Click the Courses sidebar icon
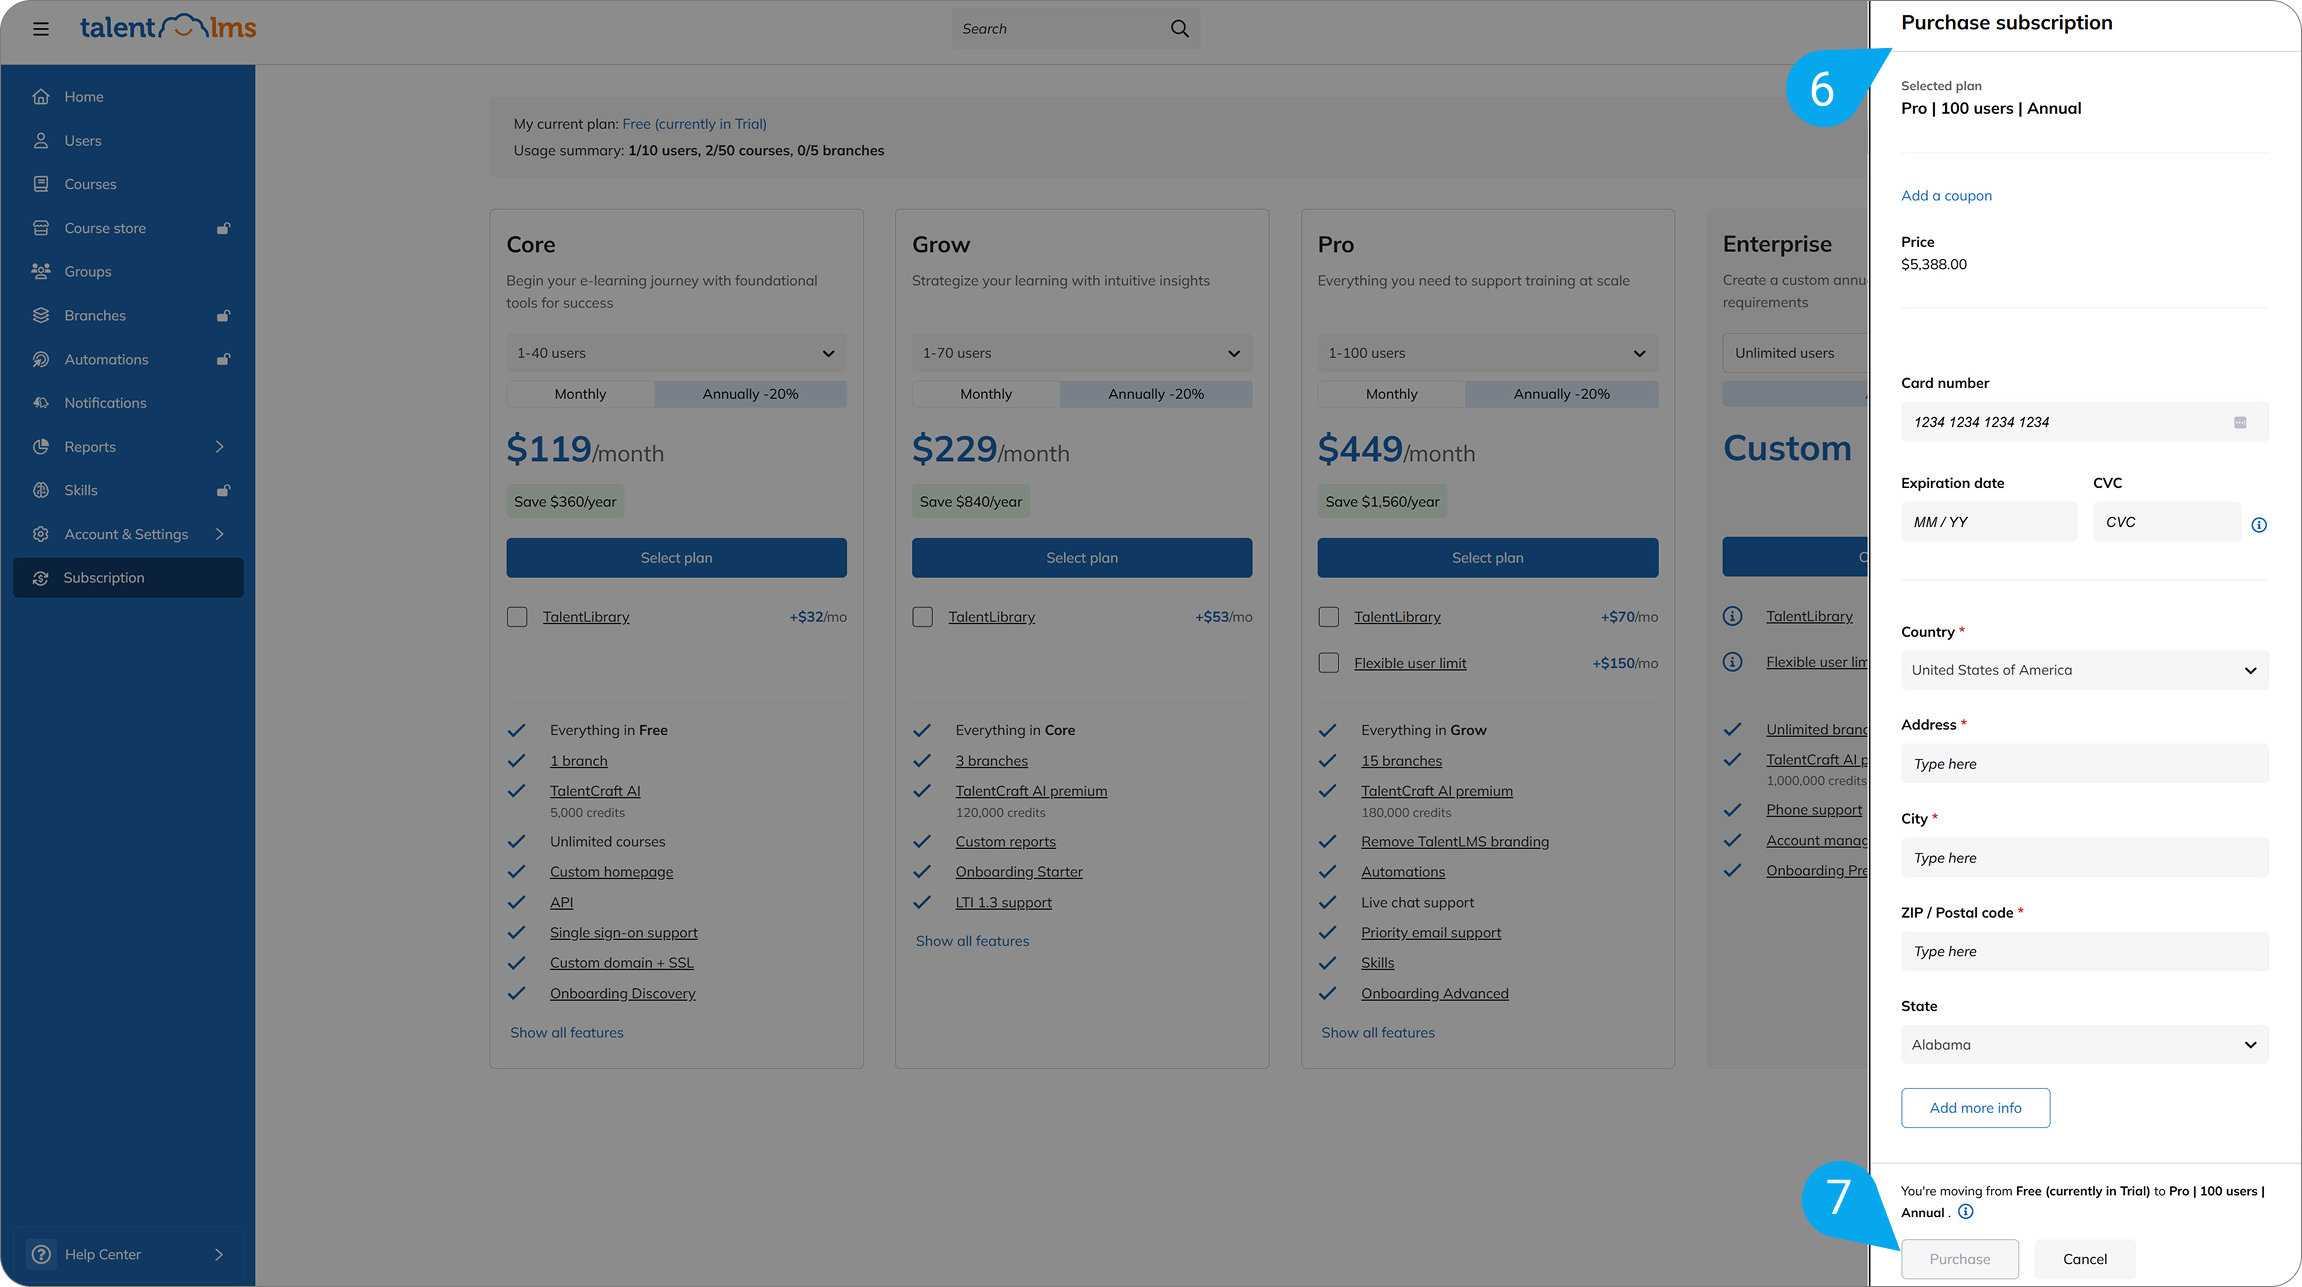Viewport: 2302px width, 1287px height. [41, 184]
